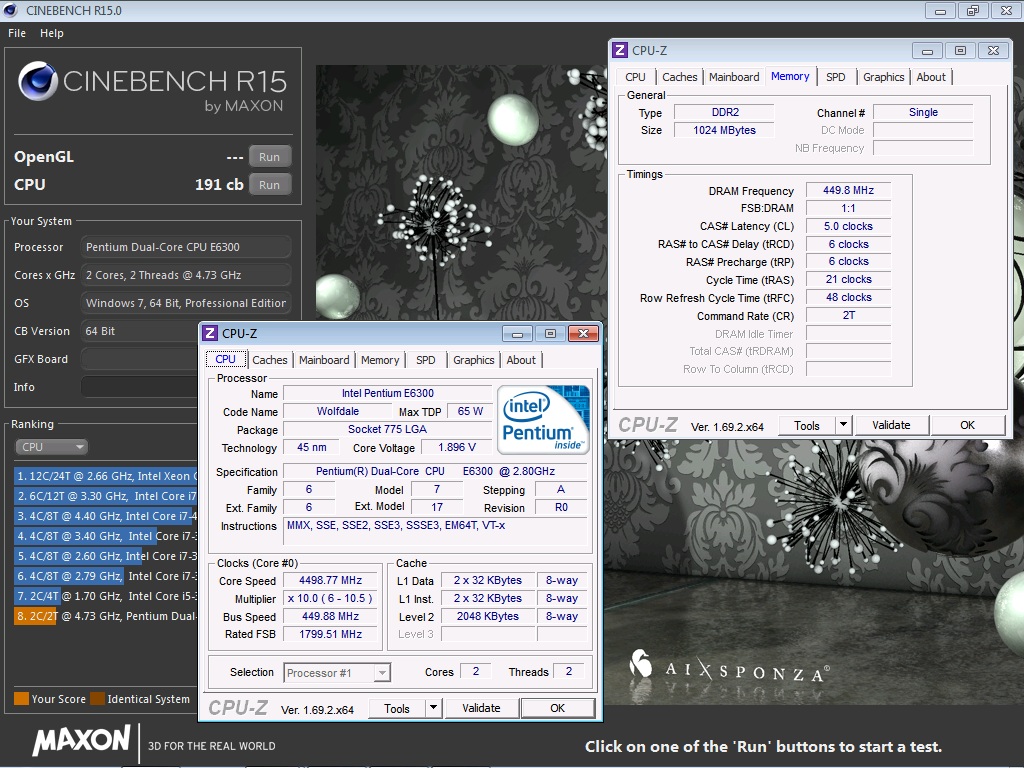Select ranking entry 3 4C/8T @ 4.40 GHz
The image size is (1024, 768).
(106, 516)
